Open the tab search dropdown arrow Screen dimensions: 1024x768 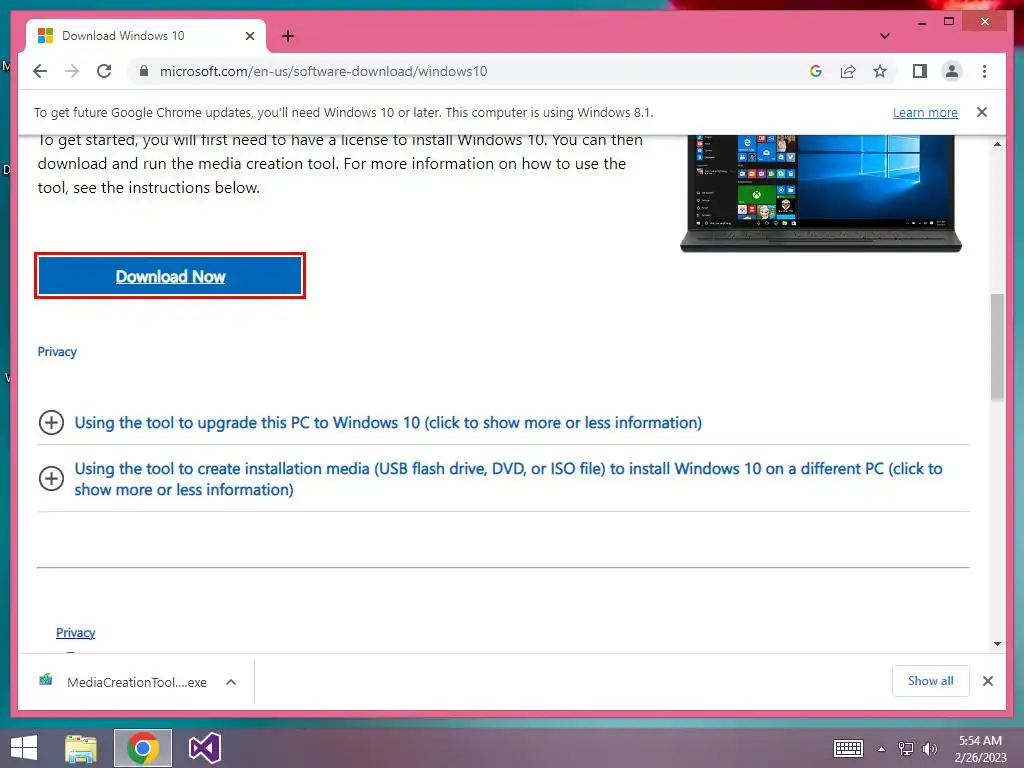[x=884, y=36]
